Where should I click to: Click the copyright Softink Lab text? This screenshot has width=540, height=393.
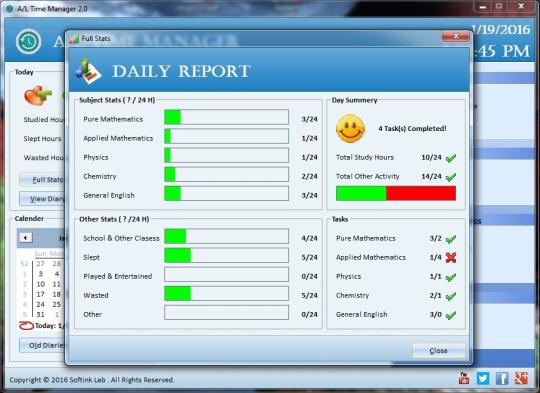(x=92, y=380)
